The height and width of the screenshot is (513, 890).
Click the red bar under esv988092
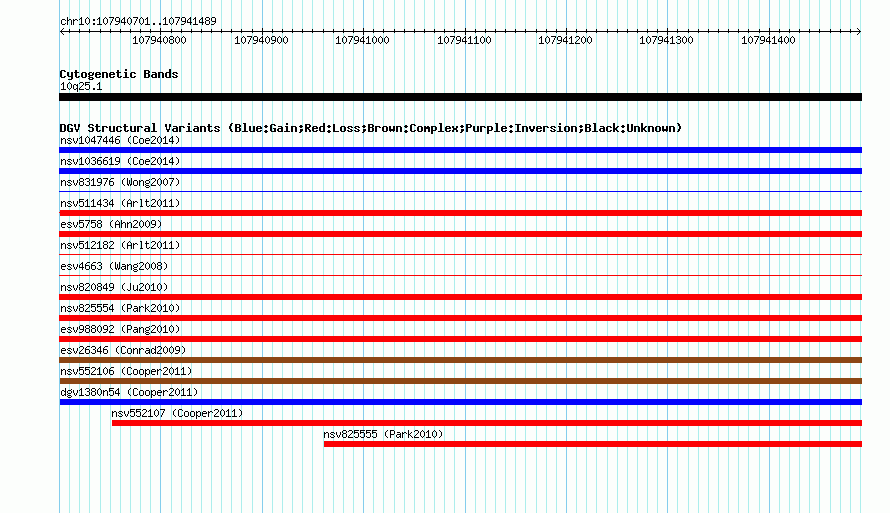click(460, 339)
